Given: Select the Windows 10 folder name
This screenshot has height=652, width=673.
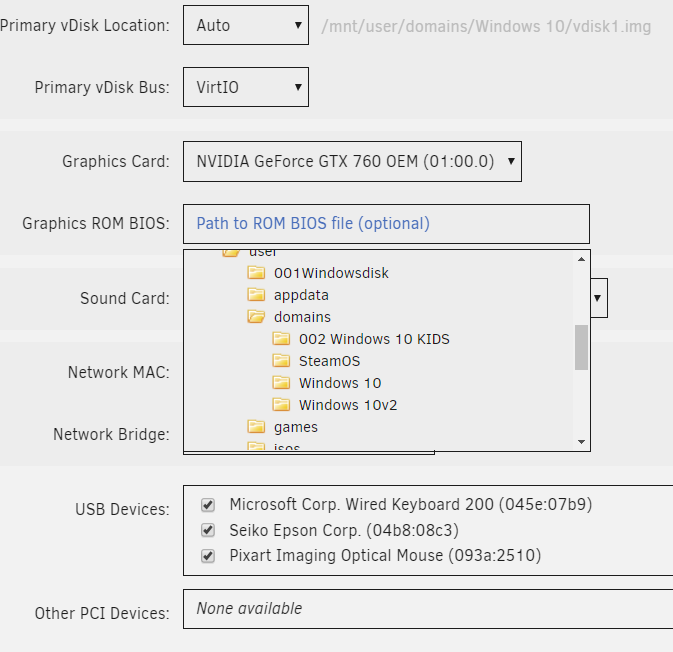Looking at the screenshot, I should 340,383.
